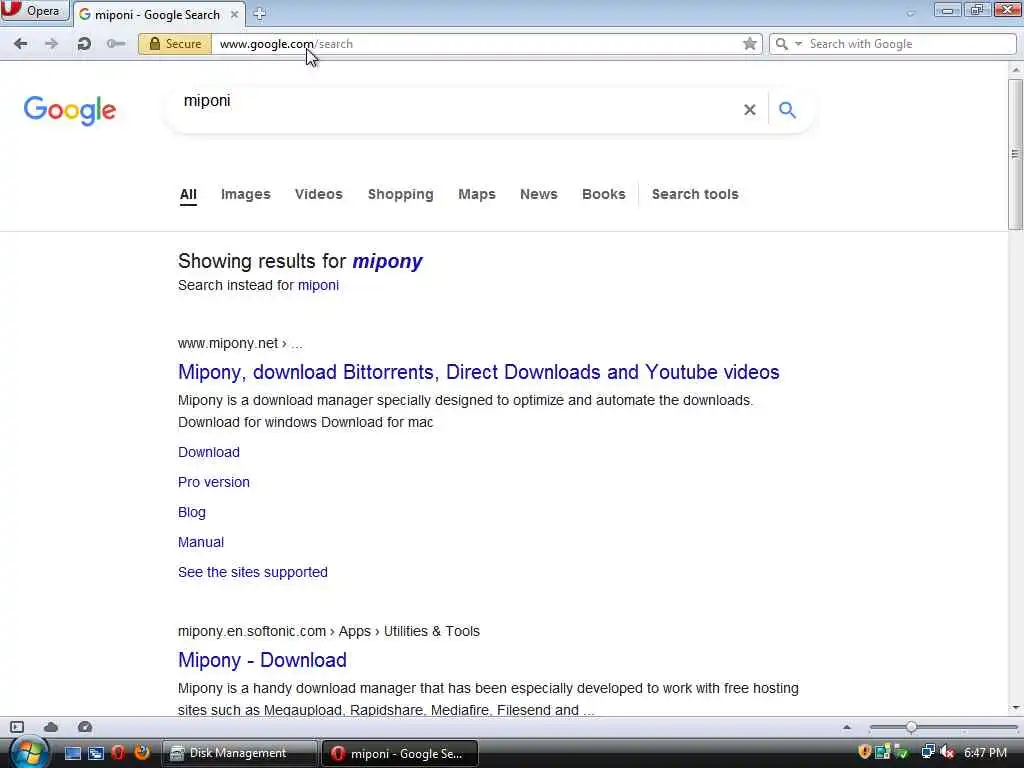Reload the page with refresh icon
This screenshot has height=768, width=1024.
(x=84, y=44)
